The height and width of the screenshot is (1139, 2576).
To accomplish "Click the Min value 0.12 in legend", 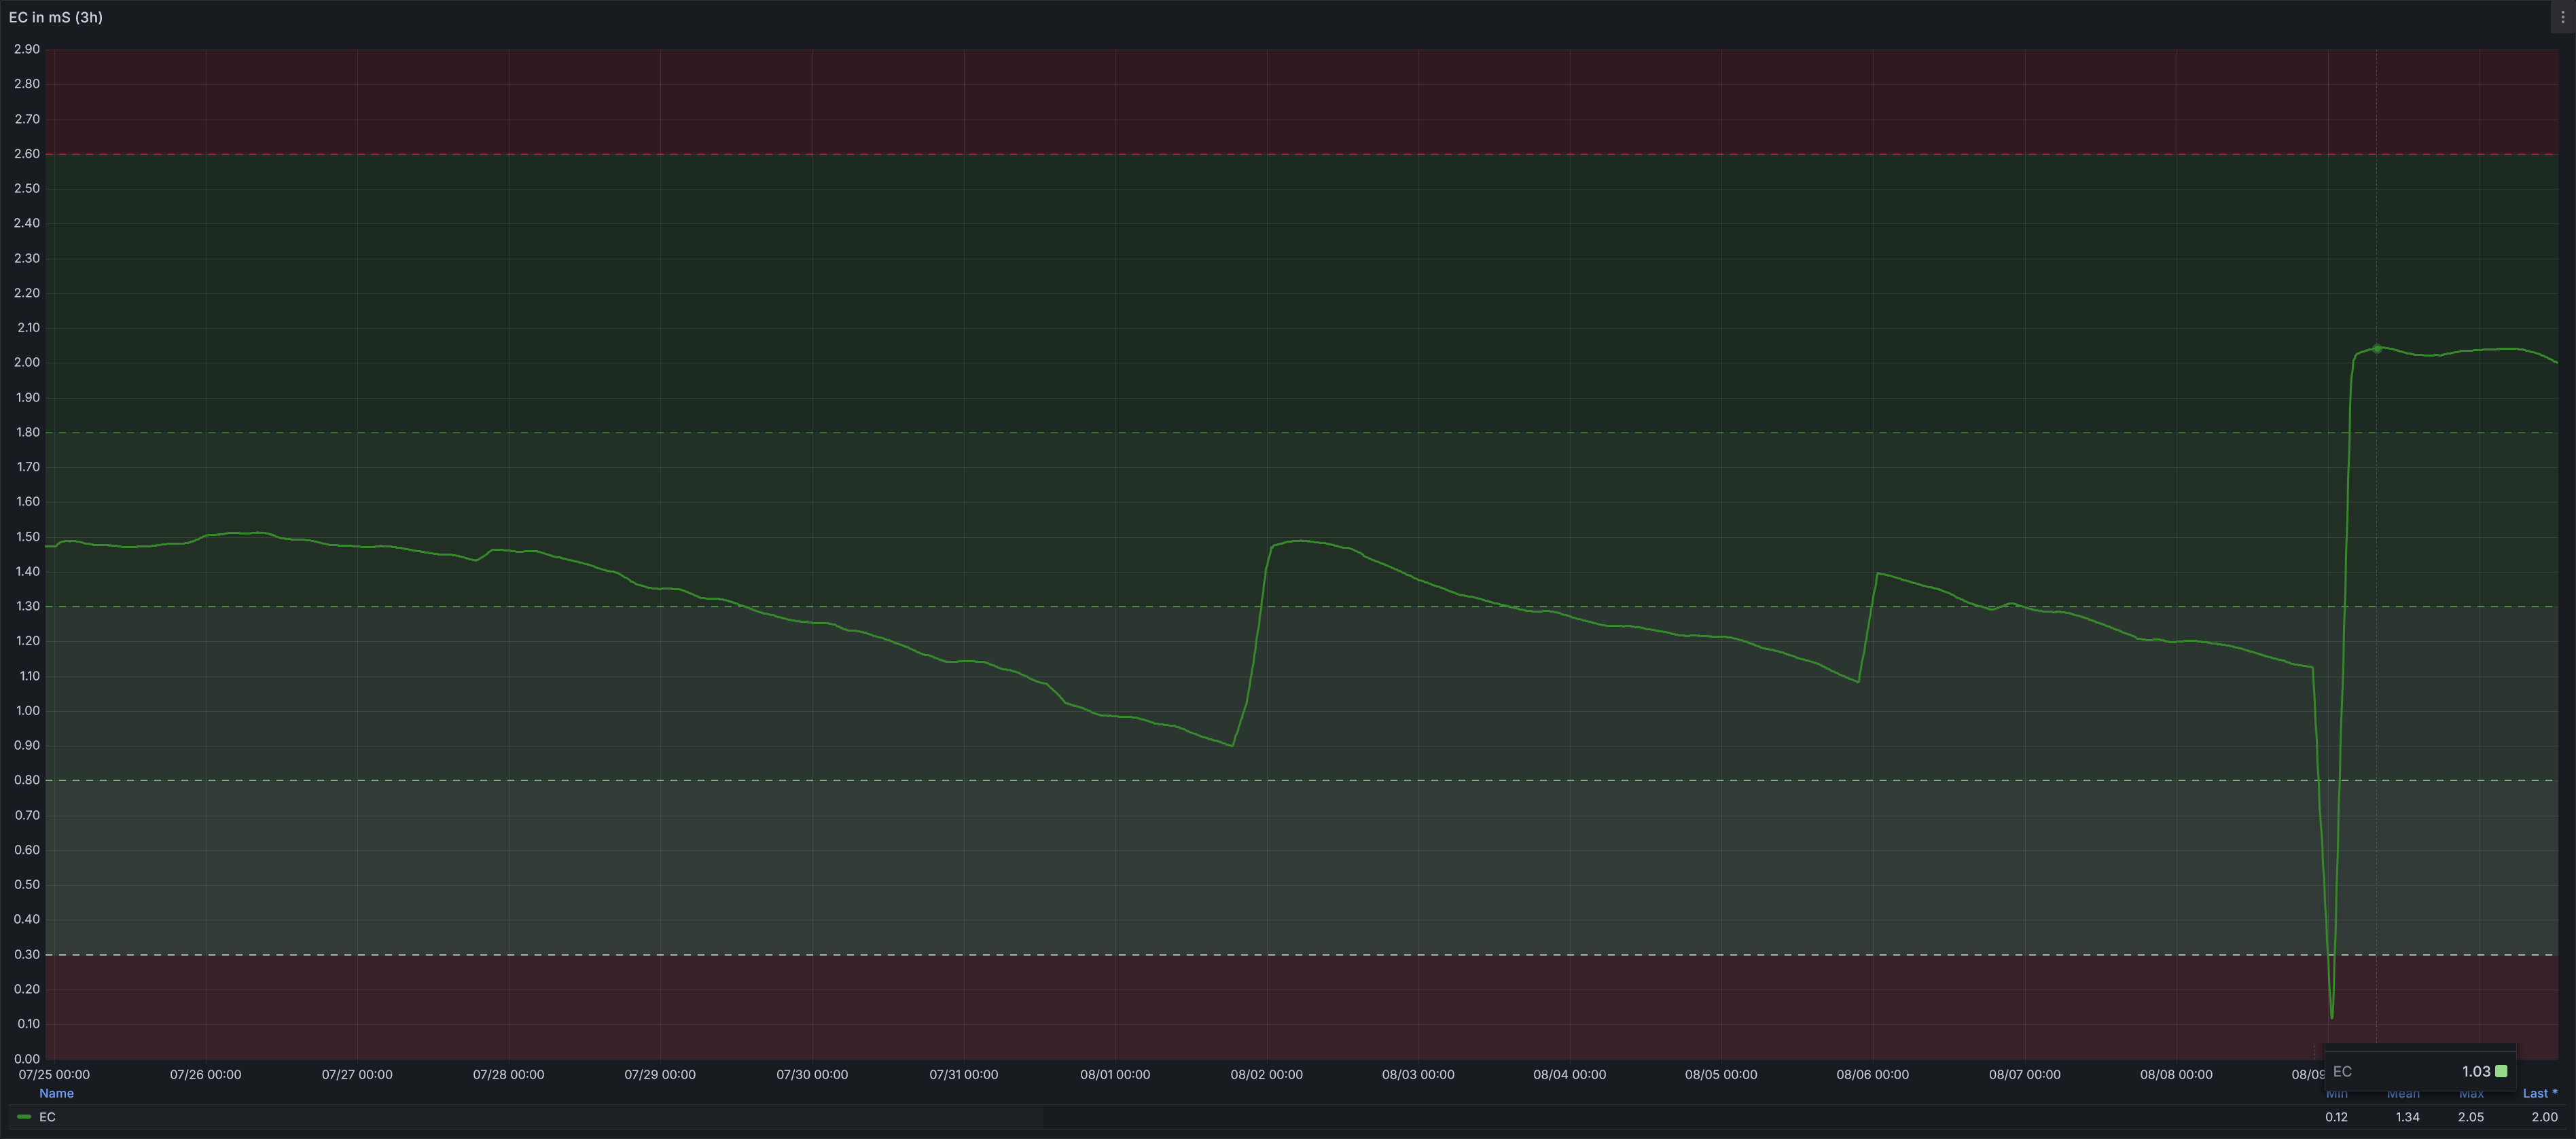I will point(2336,1117).
